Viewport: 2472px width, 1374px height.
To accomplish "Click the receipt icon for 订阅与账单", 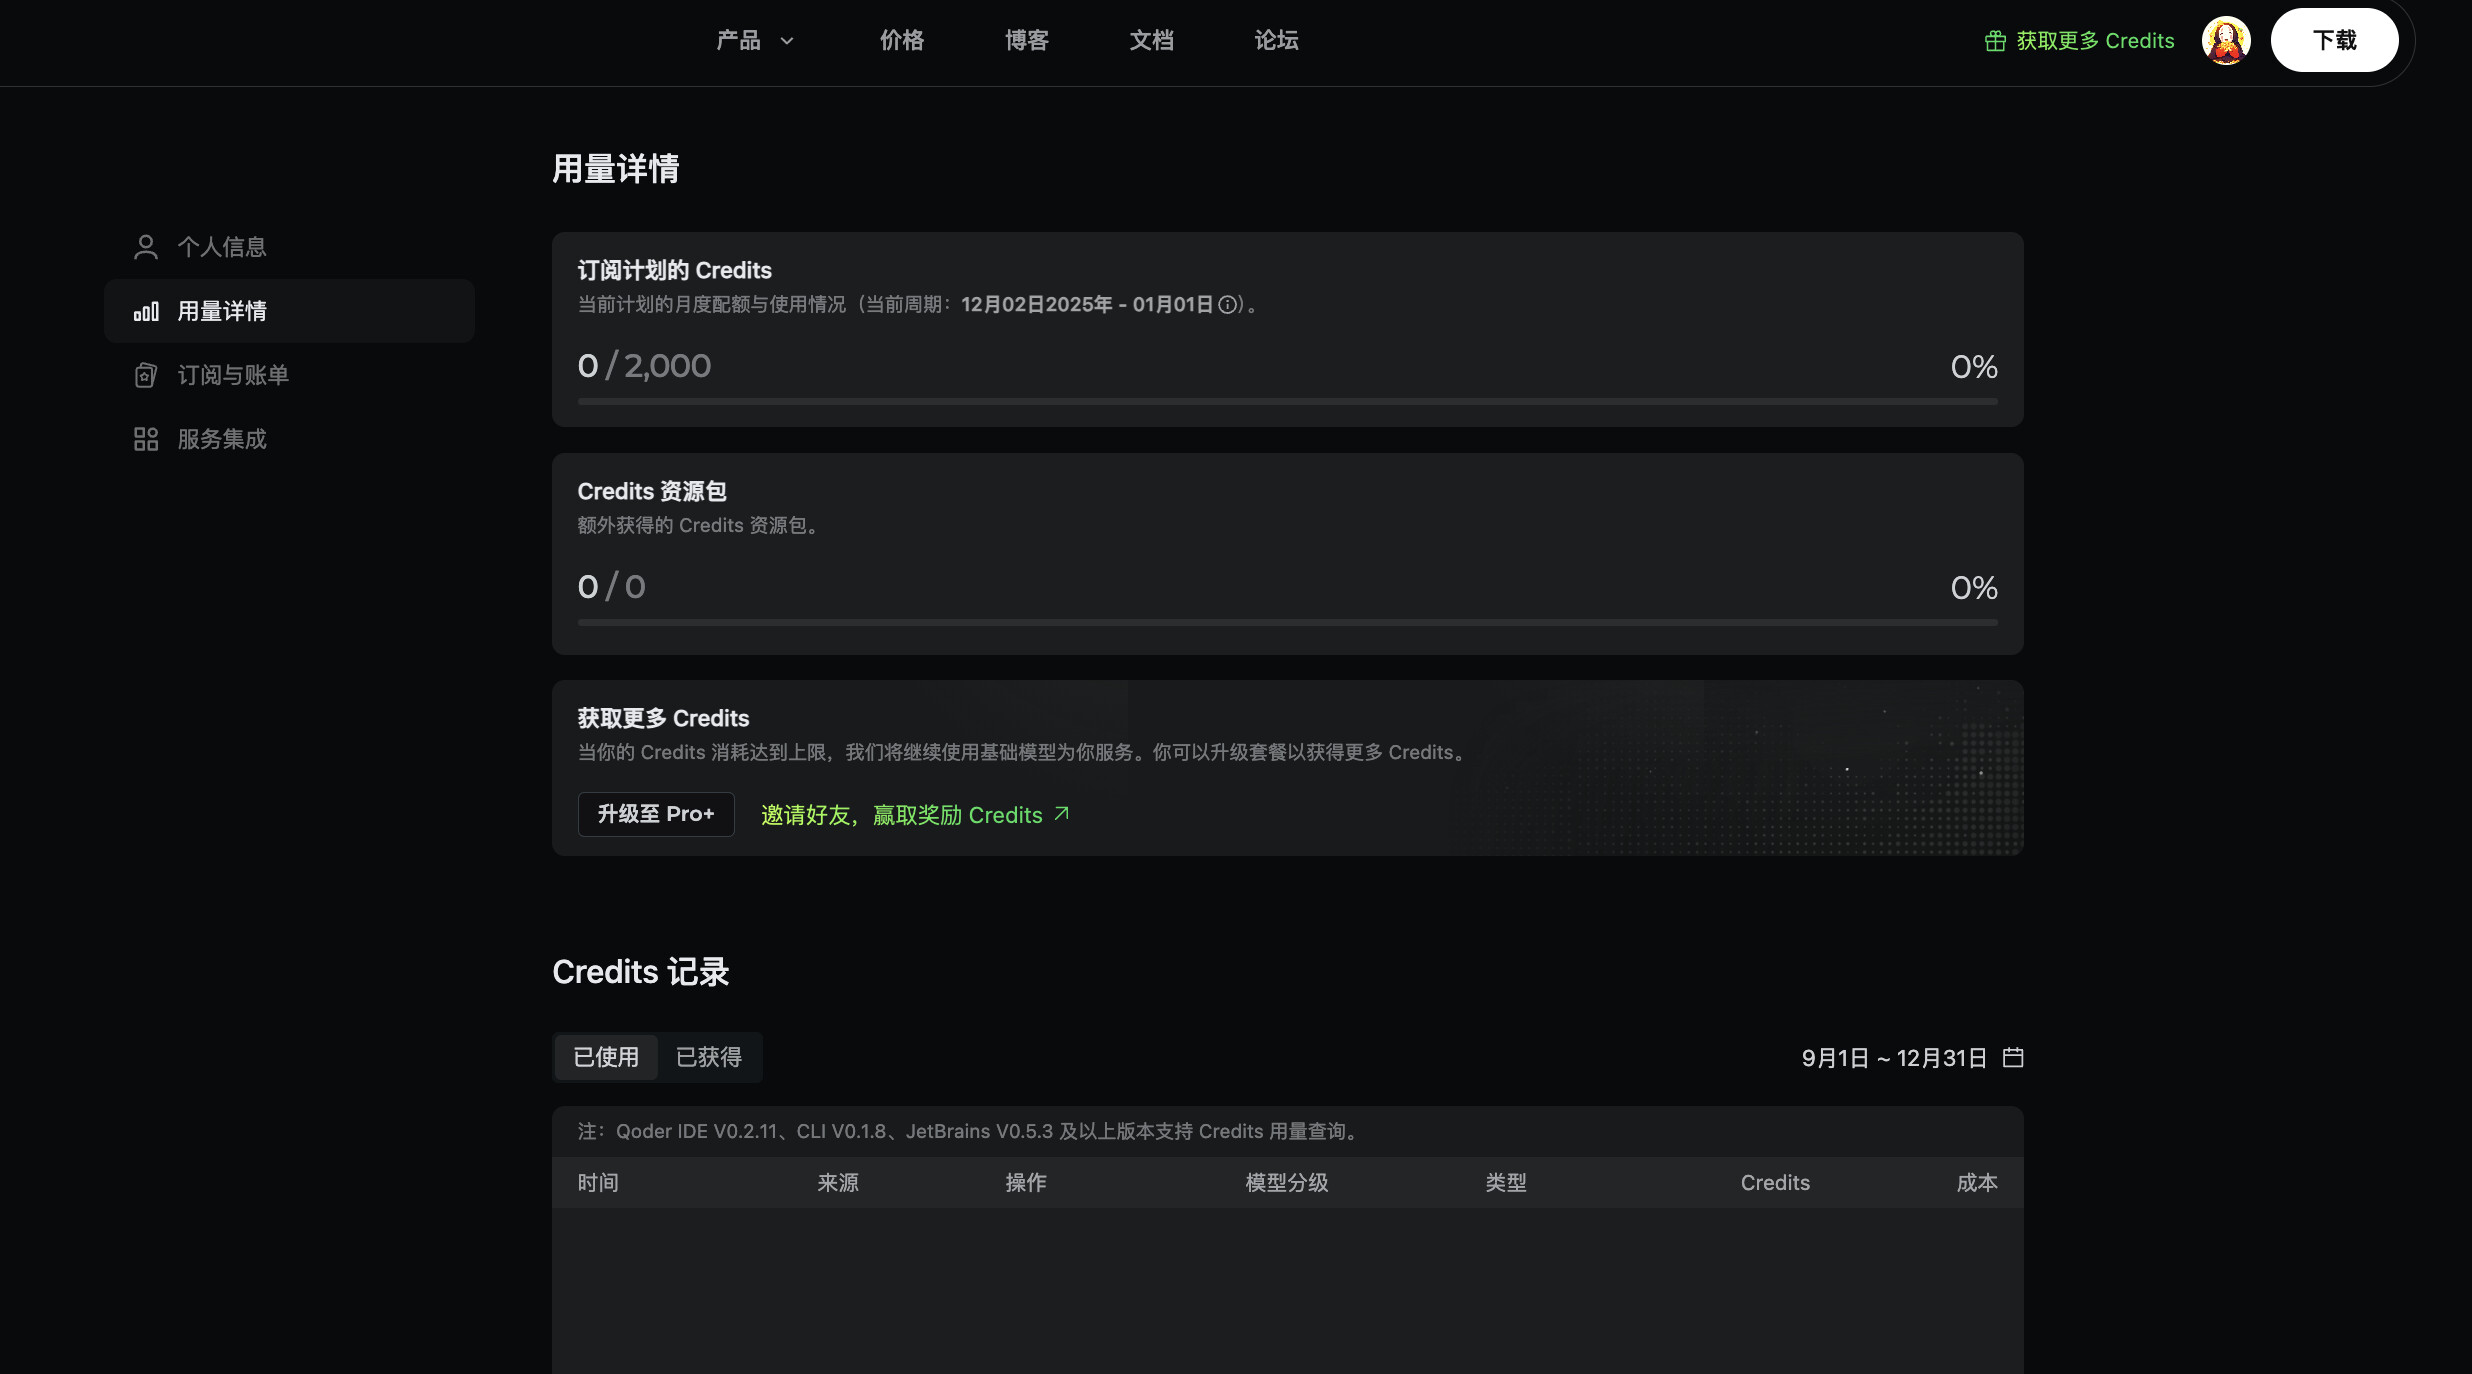I will (x=146, y=375).
